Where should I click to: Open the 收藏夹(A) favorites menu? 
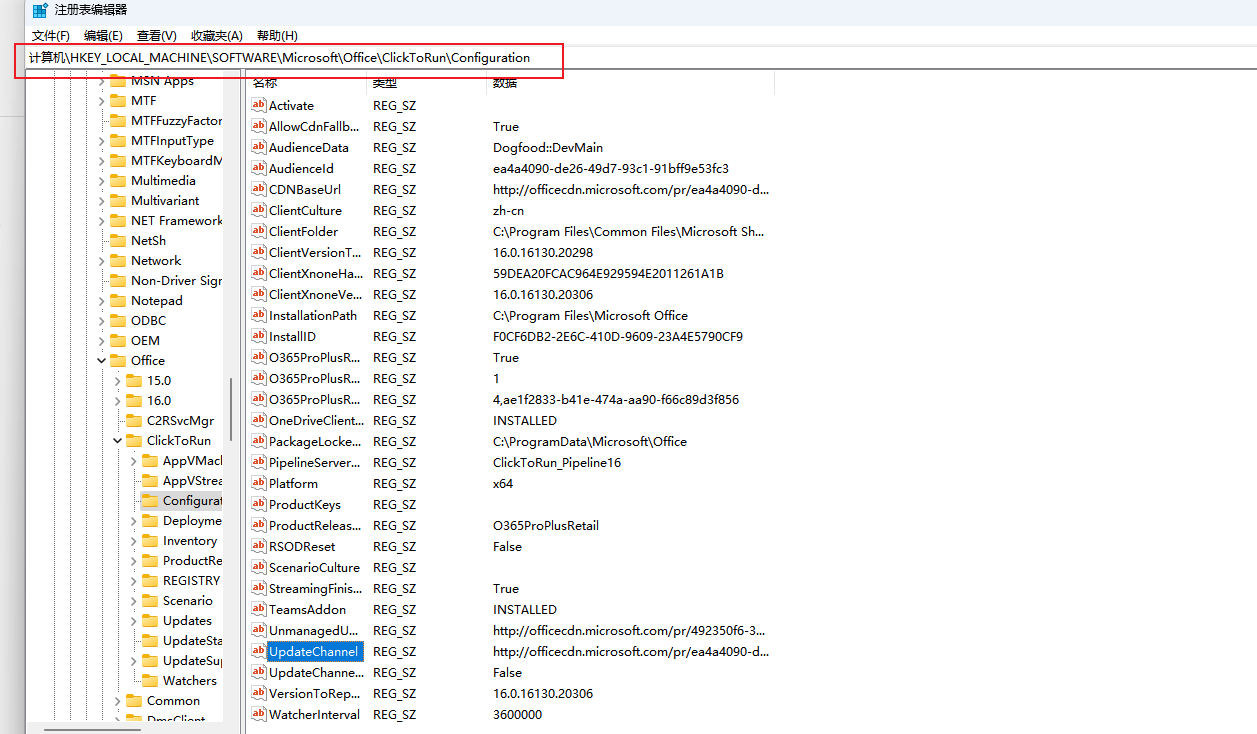coord(215,35)
